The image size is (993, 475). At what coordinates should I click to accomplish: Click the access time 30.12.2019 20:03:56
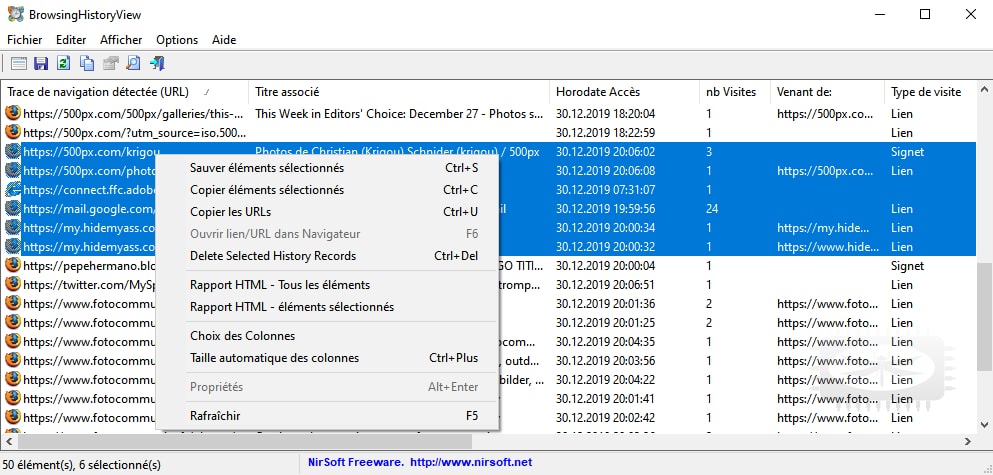coord(605,361)
